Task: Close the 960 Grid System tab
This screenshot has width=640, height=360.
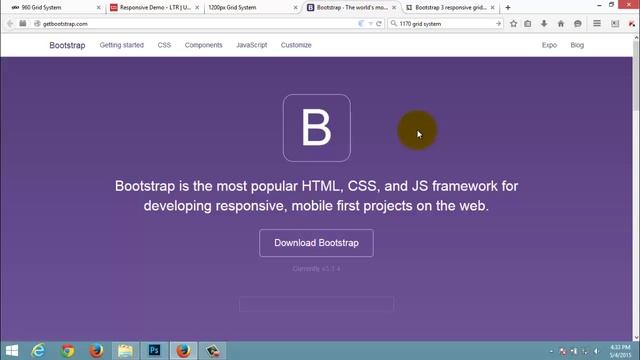Action: click(x=98, y=7)
